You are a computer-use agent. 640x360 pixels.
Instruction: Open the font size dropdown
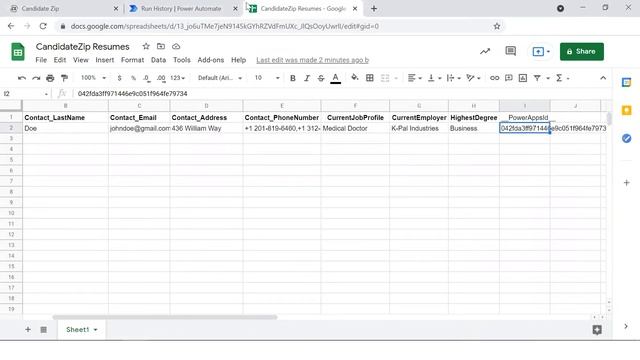tap(267, 78)
